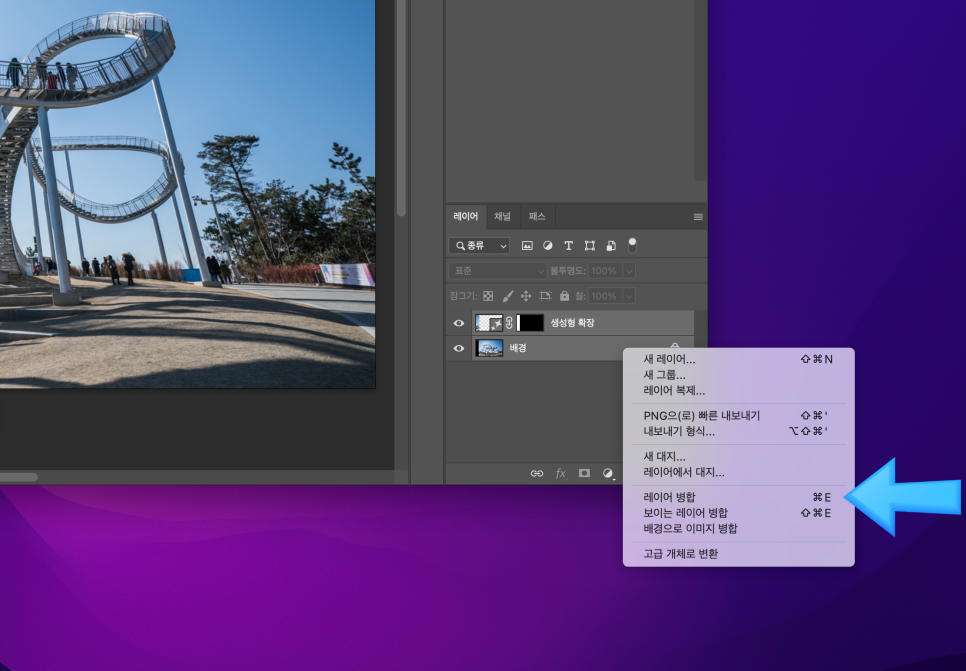The height and width of the screenshot is (671, 966).
Task: Lock position move-arrows icon
Action: point(526,296)
